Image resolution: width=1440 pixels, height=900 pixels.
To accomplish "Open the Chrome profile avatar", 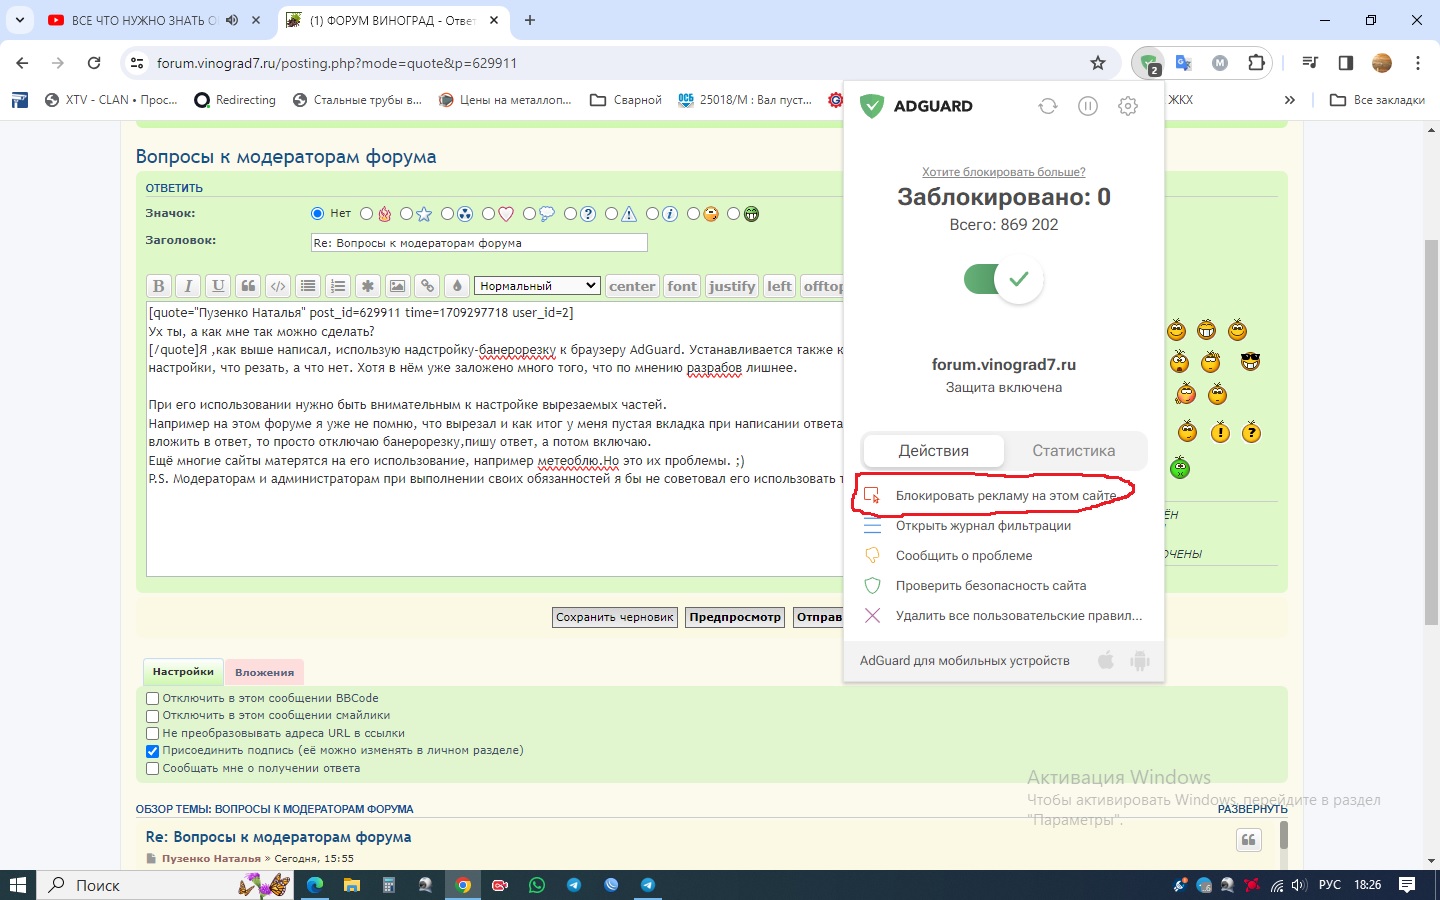I will click(1382, 63).
